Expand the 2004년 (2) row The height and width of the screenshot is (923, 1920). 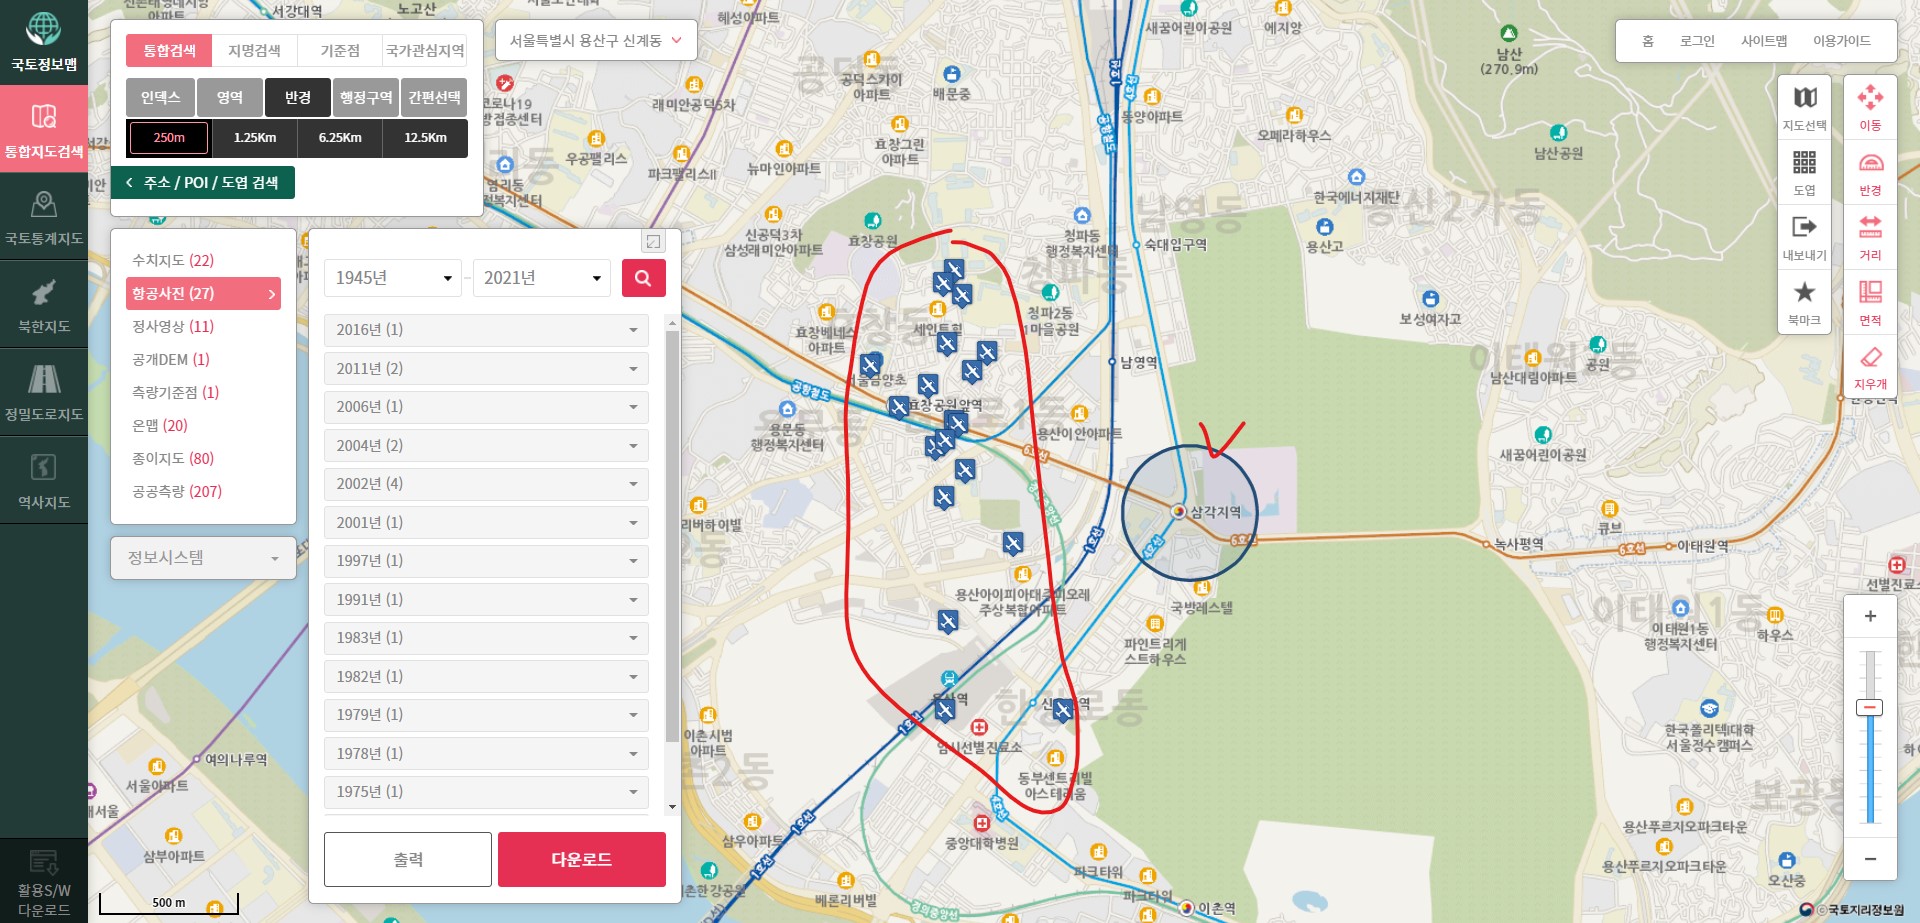(x=486, y=446)
